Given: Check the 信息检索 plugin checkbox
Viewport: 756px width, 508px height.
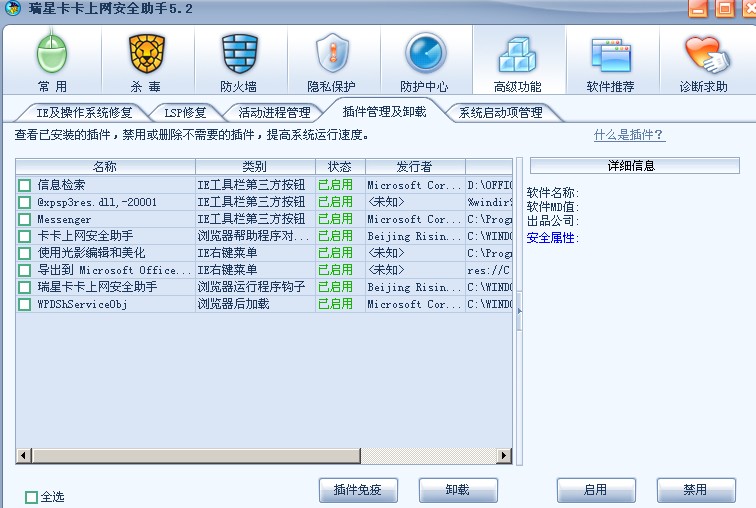Looking at the screenshot, I should point(24,185).
